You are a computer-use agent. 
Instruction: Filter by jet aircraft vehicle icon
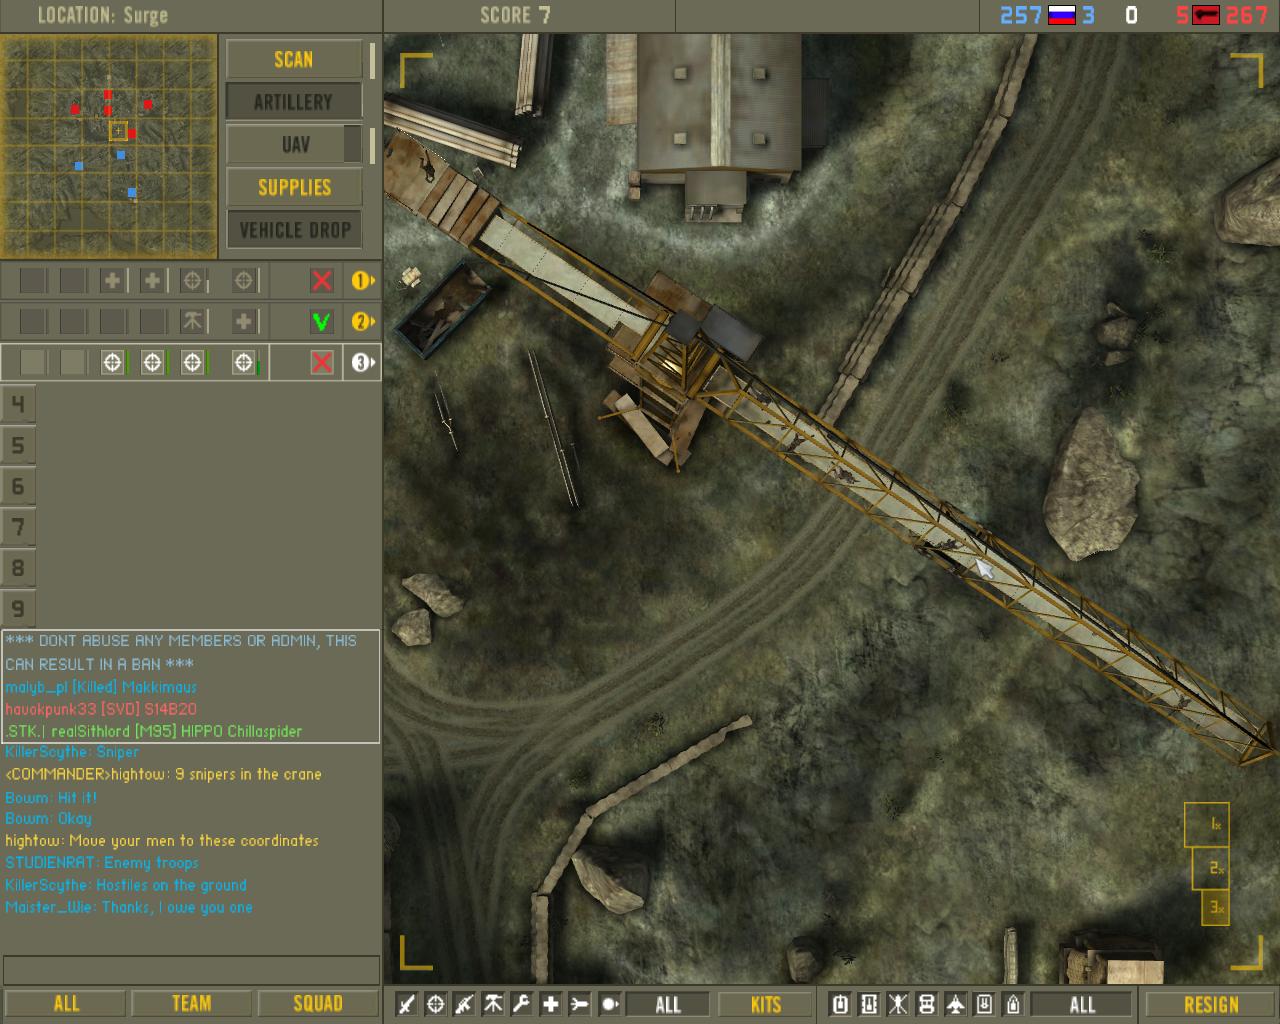(x=956, y=1004)
